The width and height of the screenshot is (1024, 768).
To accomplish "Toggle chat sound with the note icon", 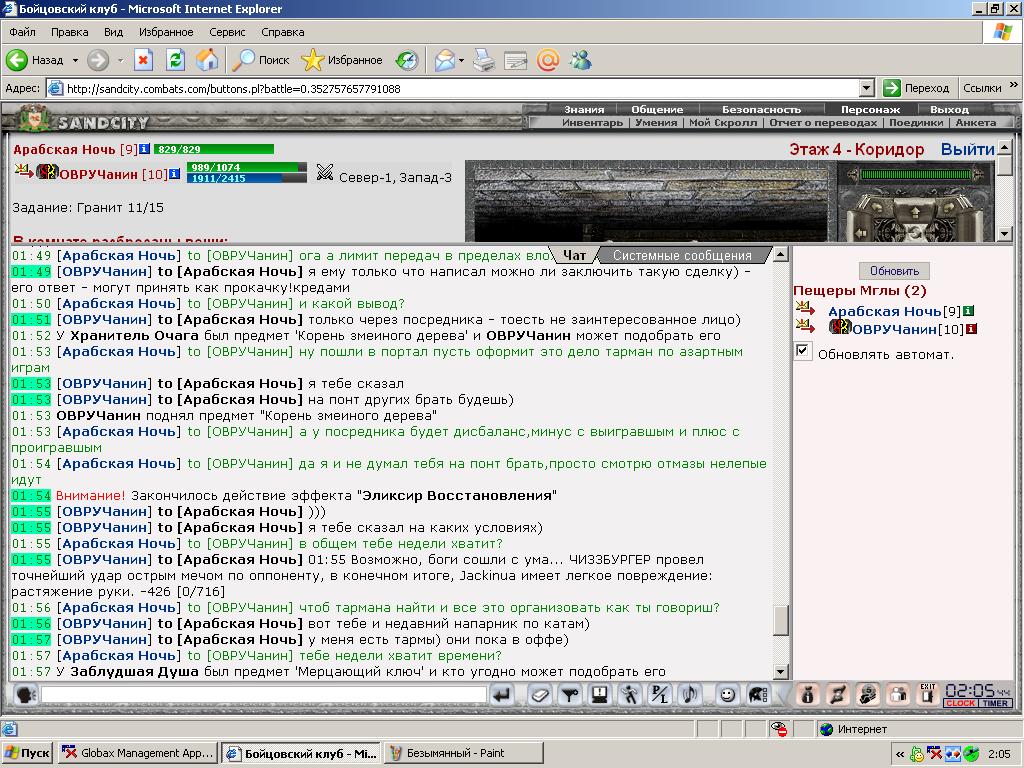I will point(690,695).
